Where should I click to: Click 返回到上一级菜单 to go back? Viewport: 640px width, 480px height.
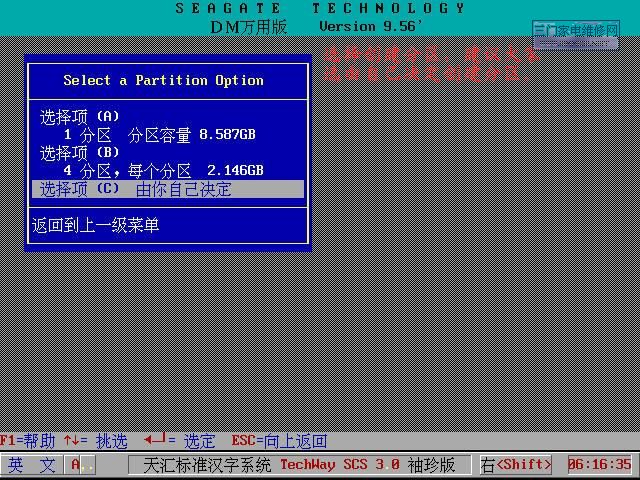96,226
